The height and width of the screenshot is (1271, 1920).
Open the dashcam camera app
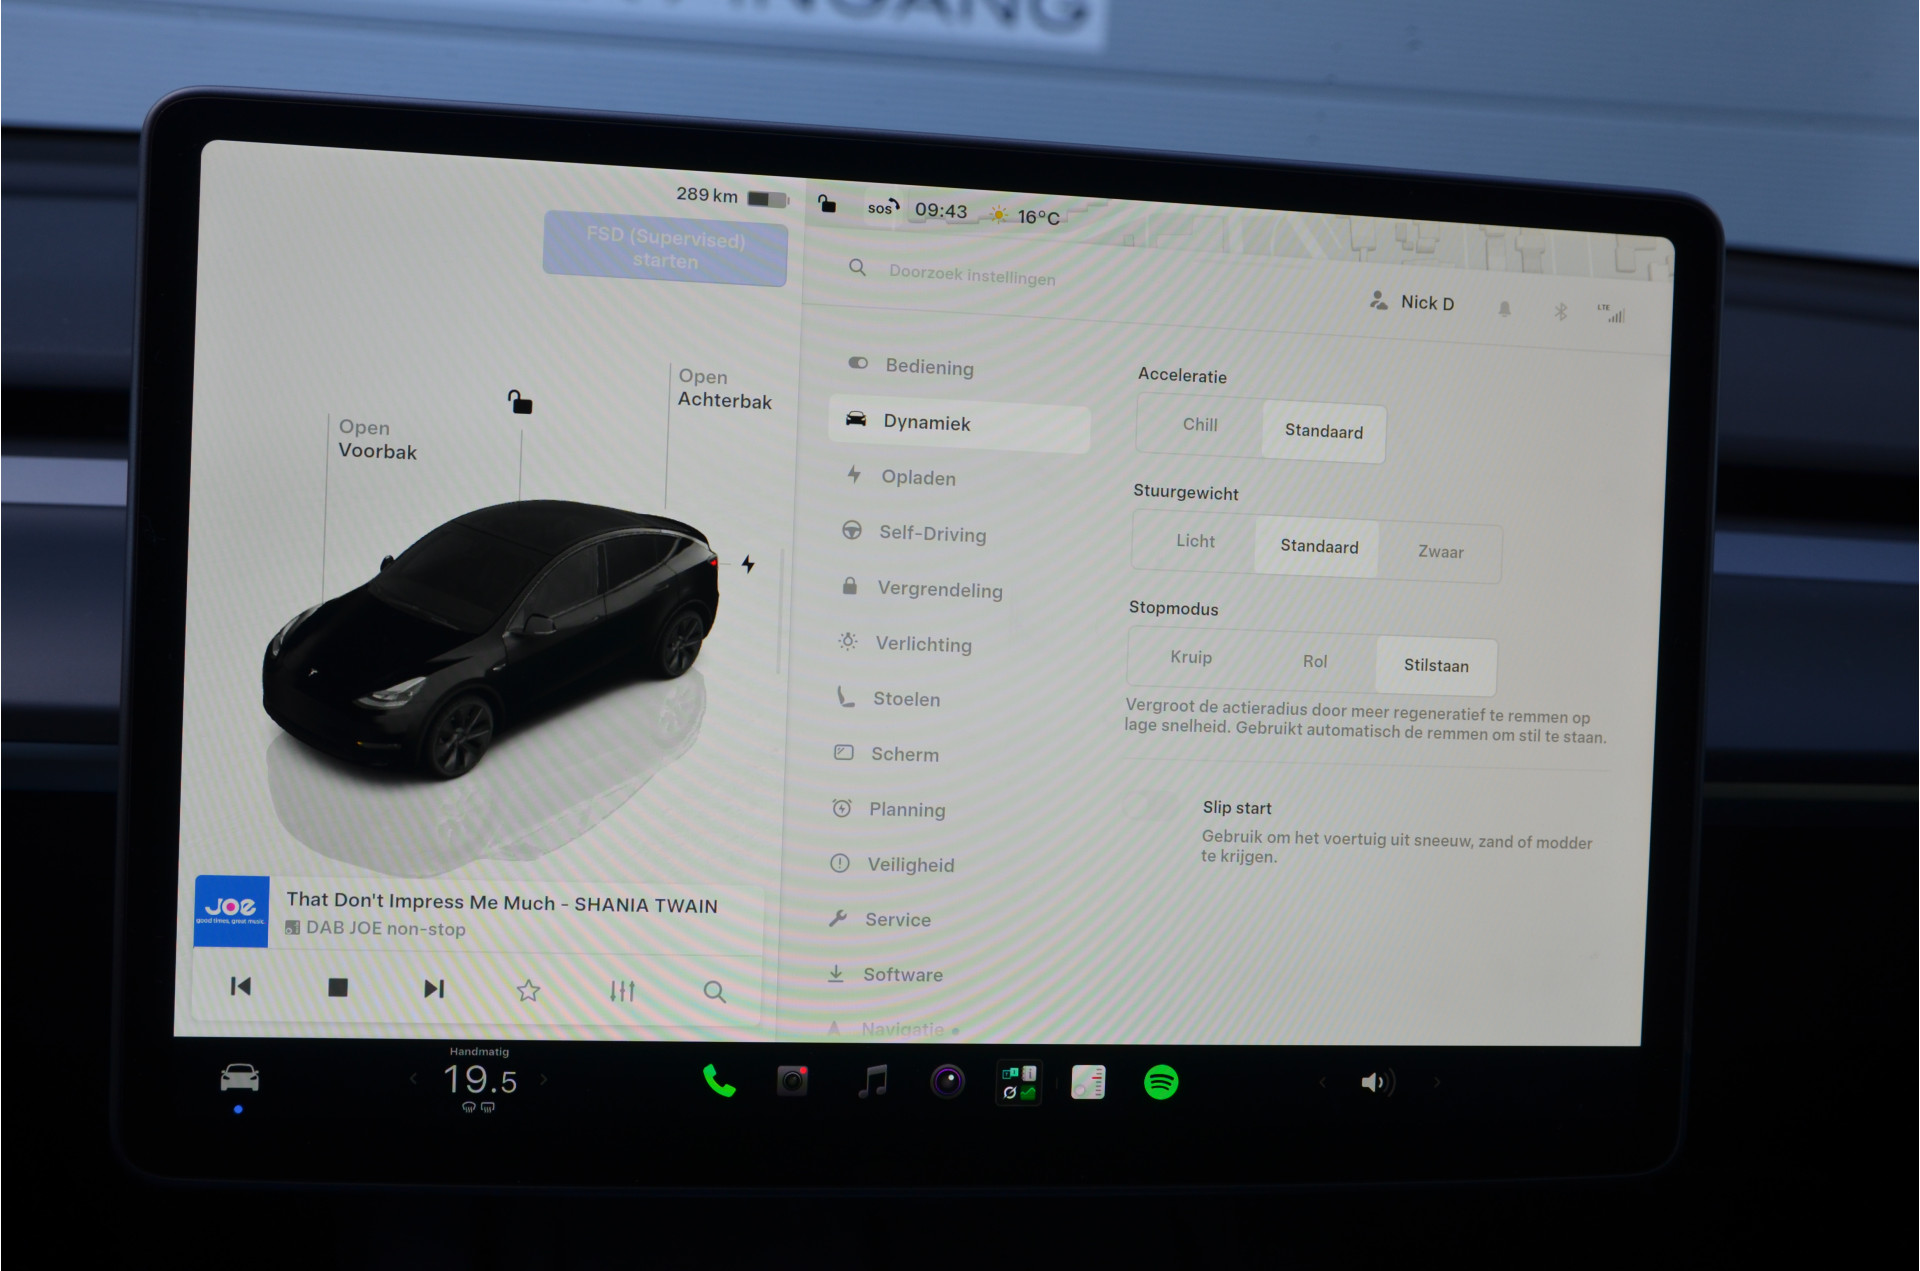click(792, 1081)
